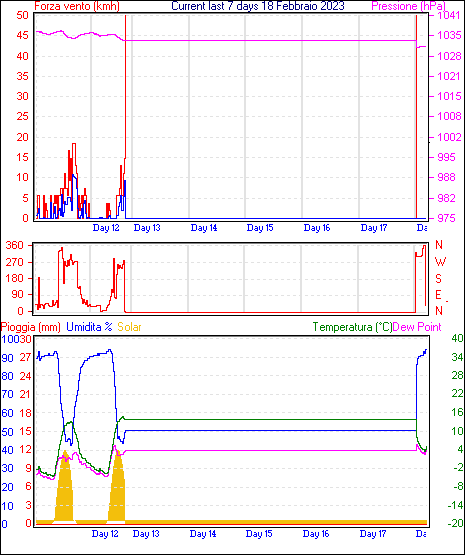The image size is (467, 559).
Task: Select the 995 pressure axis value
Action: click(446, 157)
